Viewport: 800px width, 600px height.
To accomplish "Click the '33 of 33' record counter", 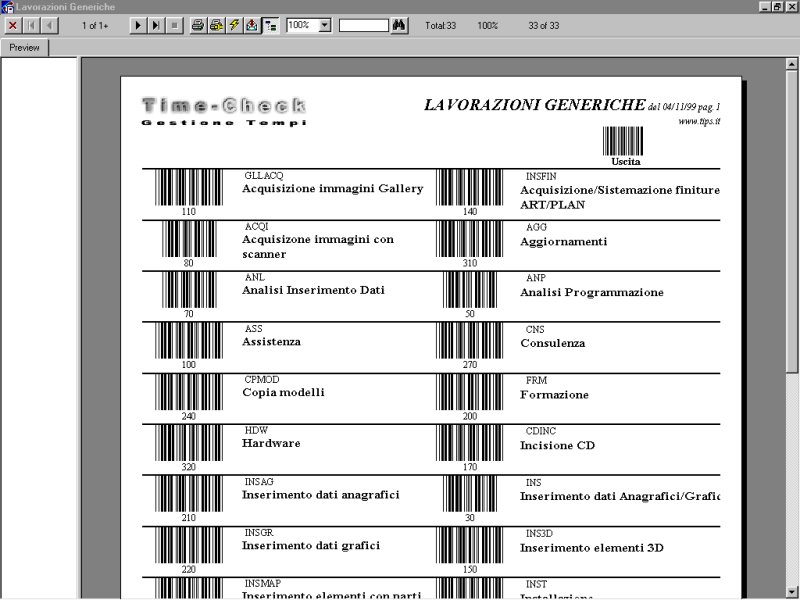I will [x=544, y=26].
